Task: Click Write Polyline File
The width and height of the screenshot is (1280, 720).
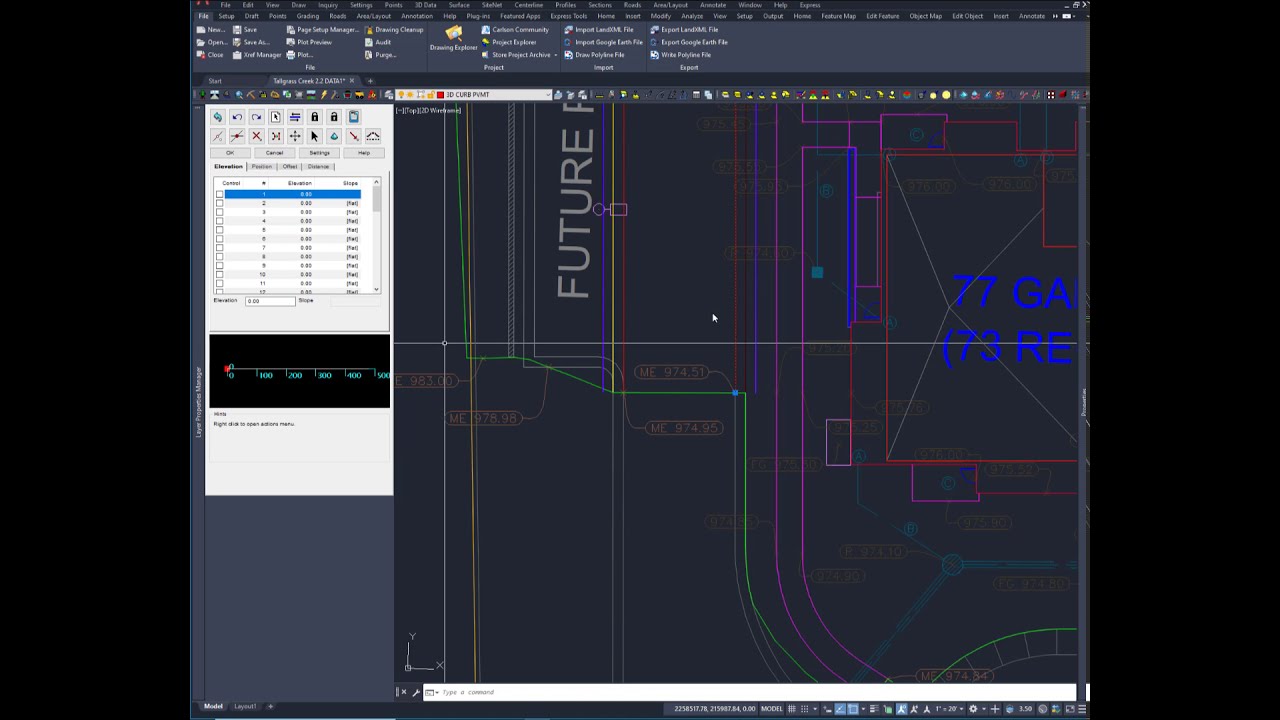Action: pos(681,55)
